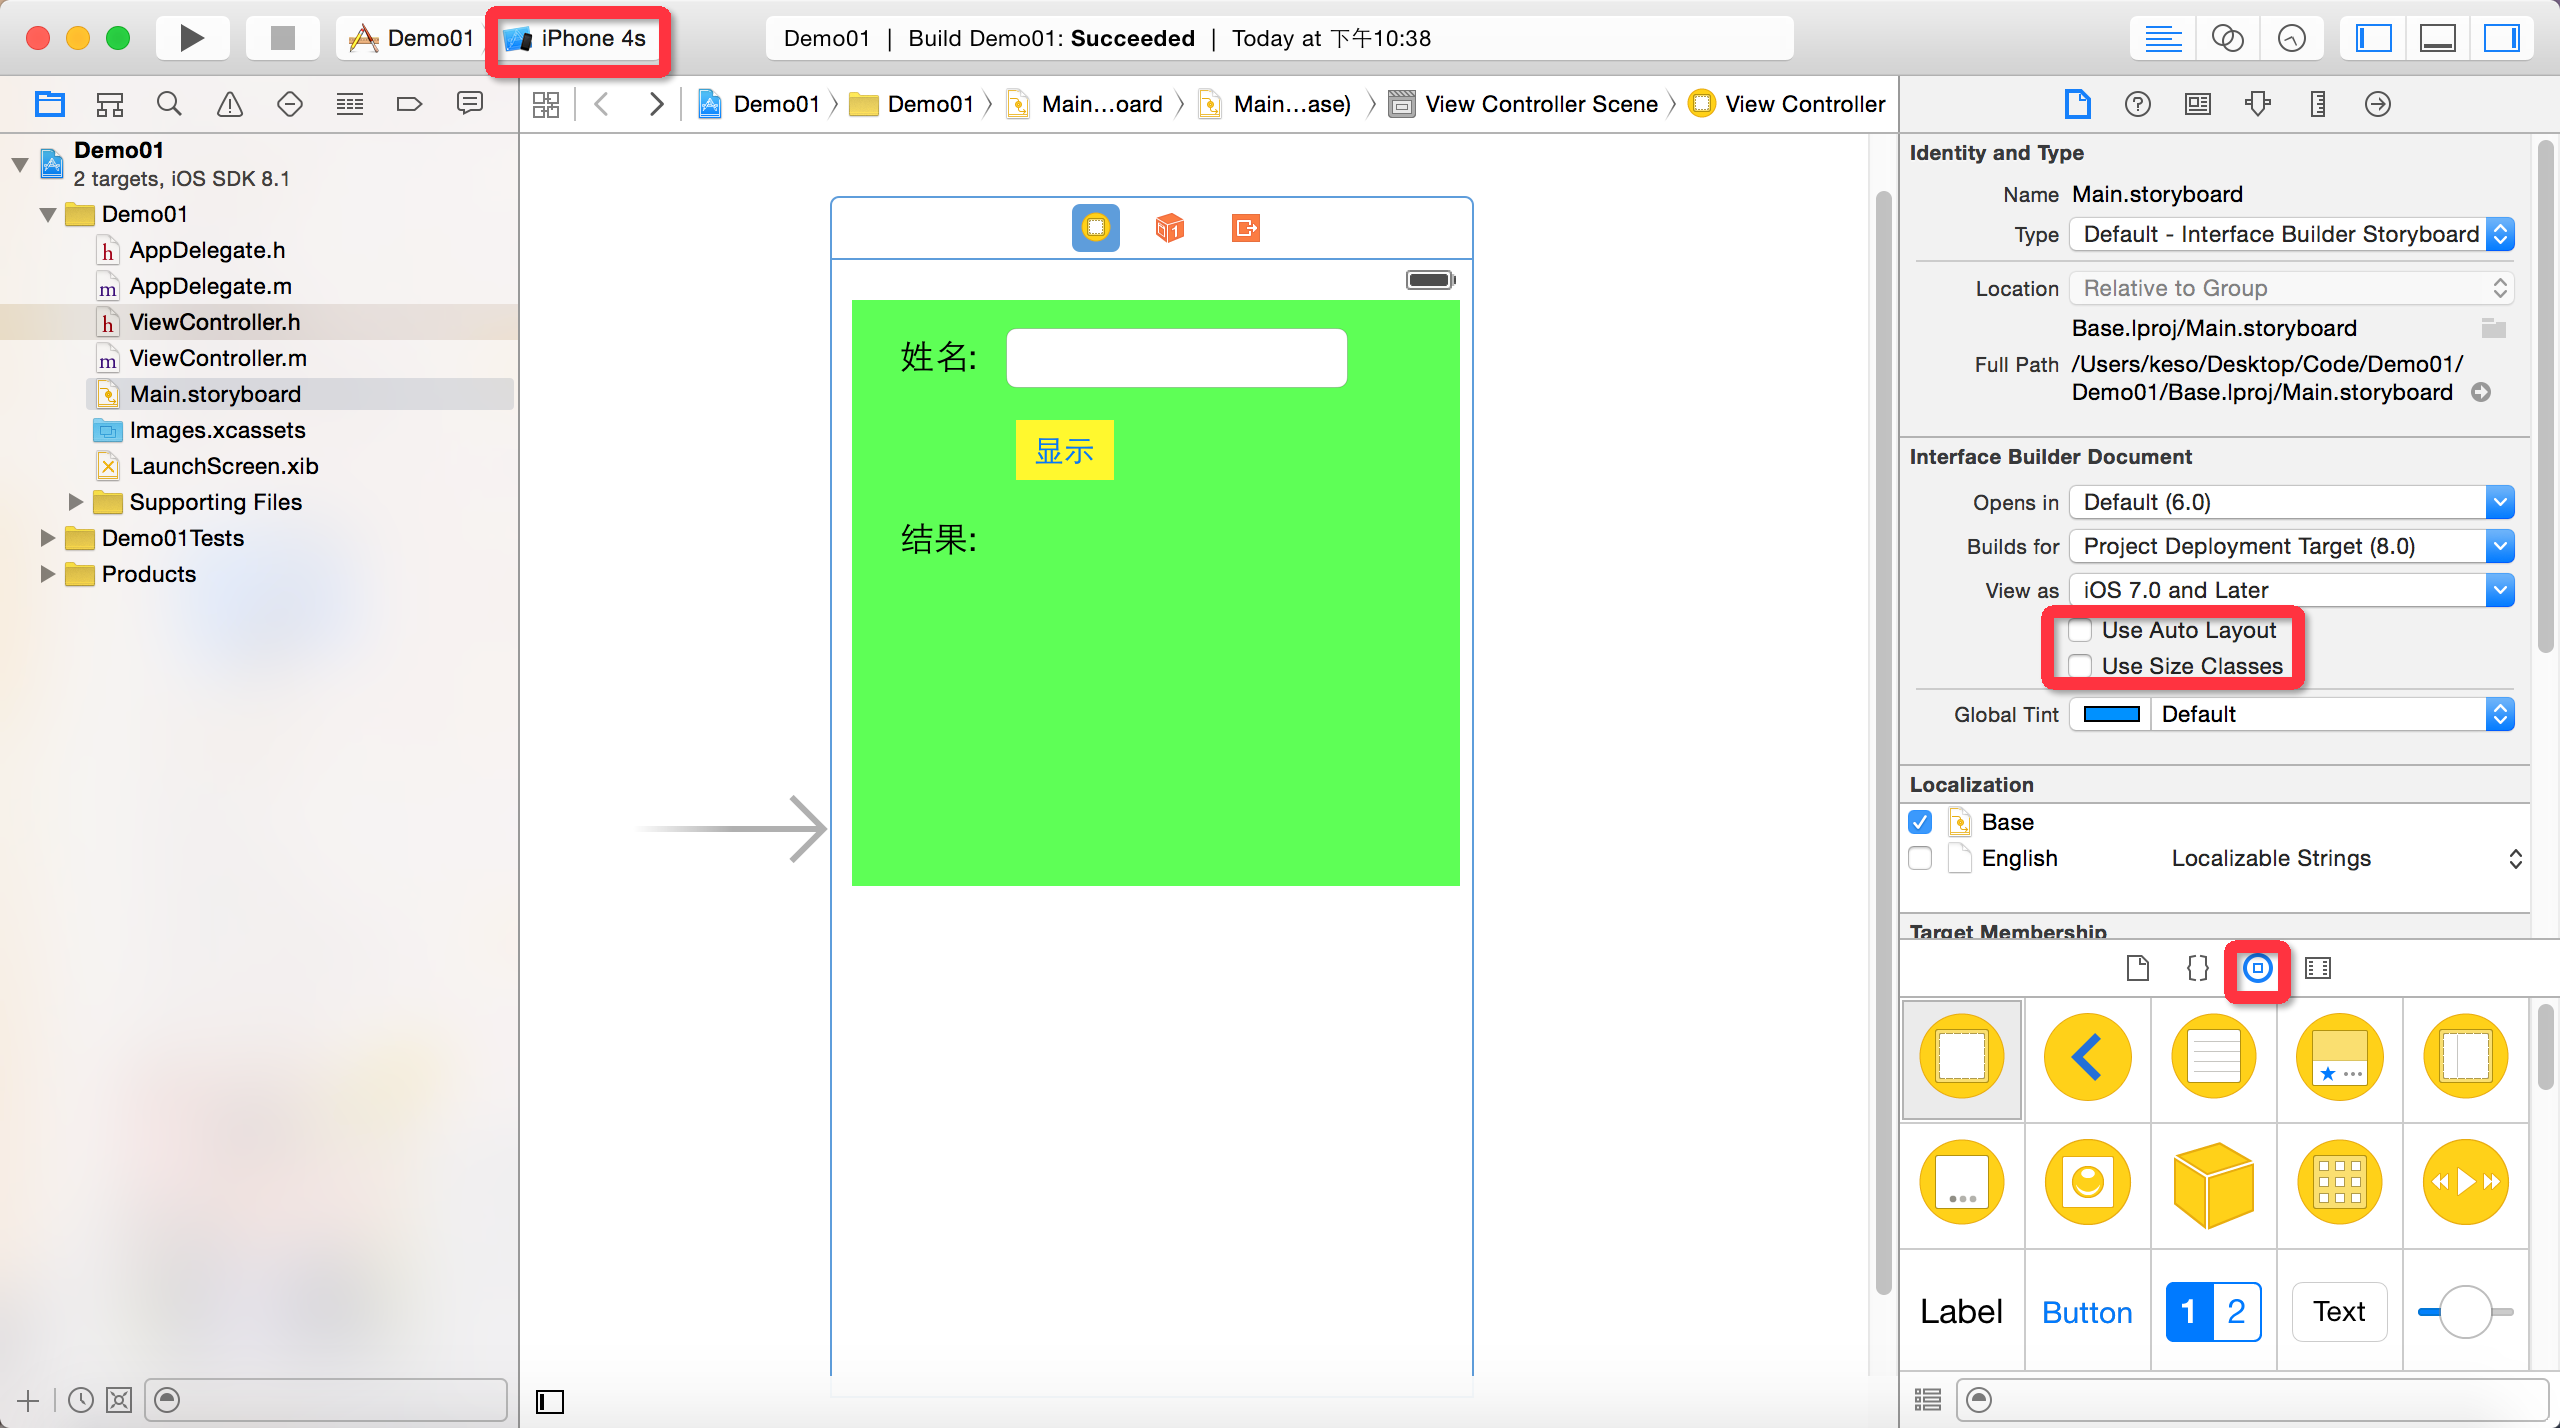The width and height of the screenshot is (2560, 1428).
Task: Reveal full path in Finder arrow
Action: pyautogui.click(x=2481, y=392)
